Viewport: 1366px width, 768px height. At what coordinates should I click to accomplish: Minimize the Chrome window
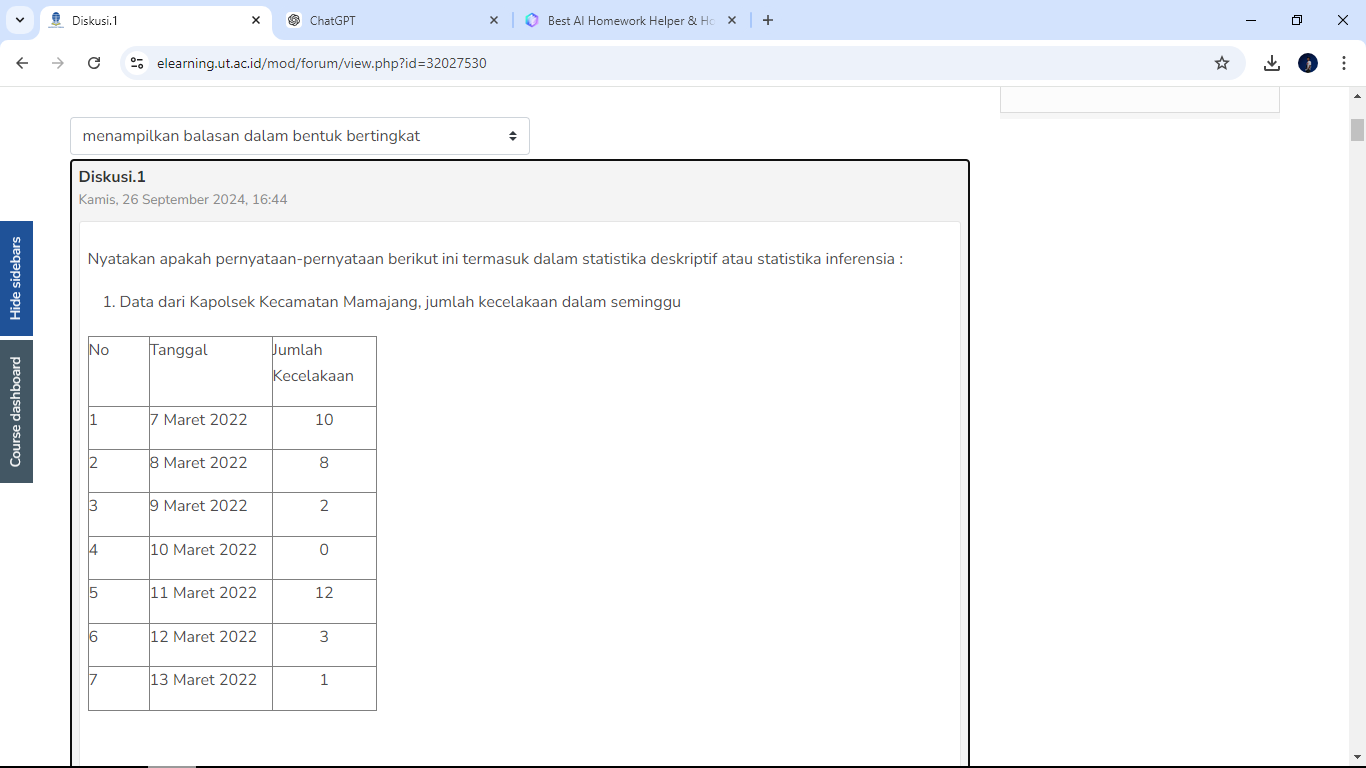click(x=1251, y=20)
